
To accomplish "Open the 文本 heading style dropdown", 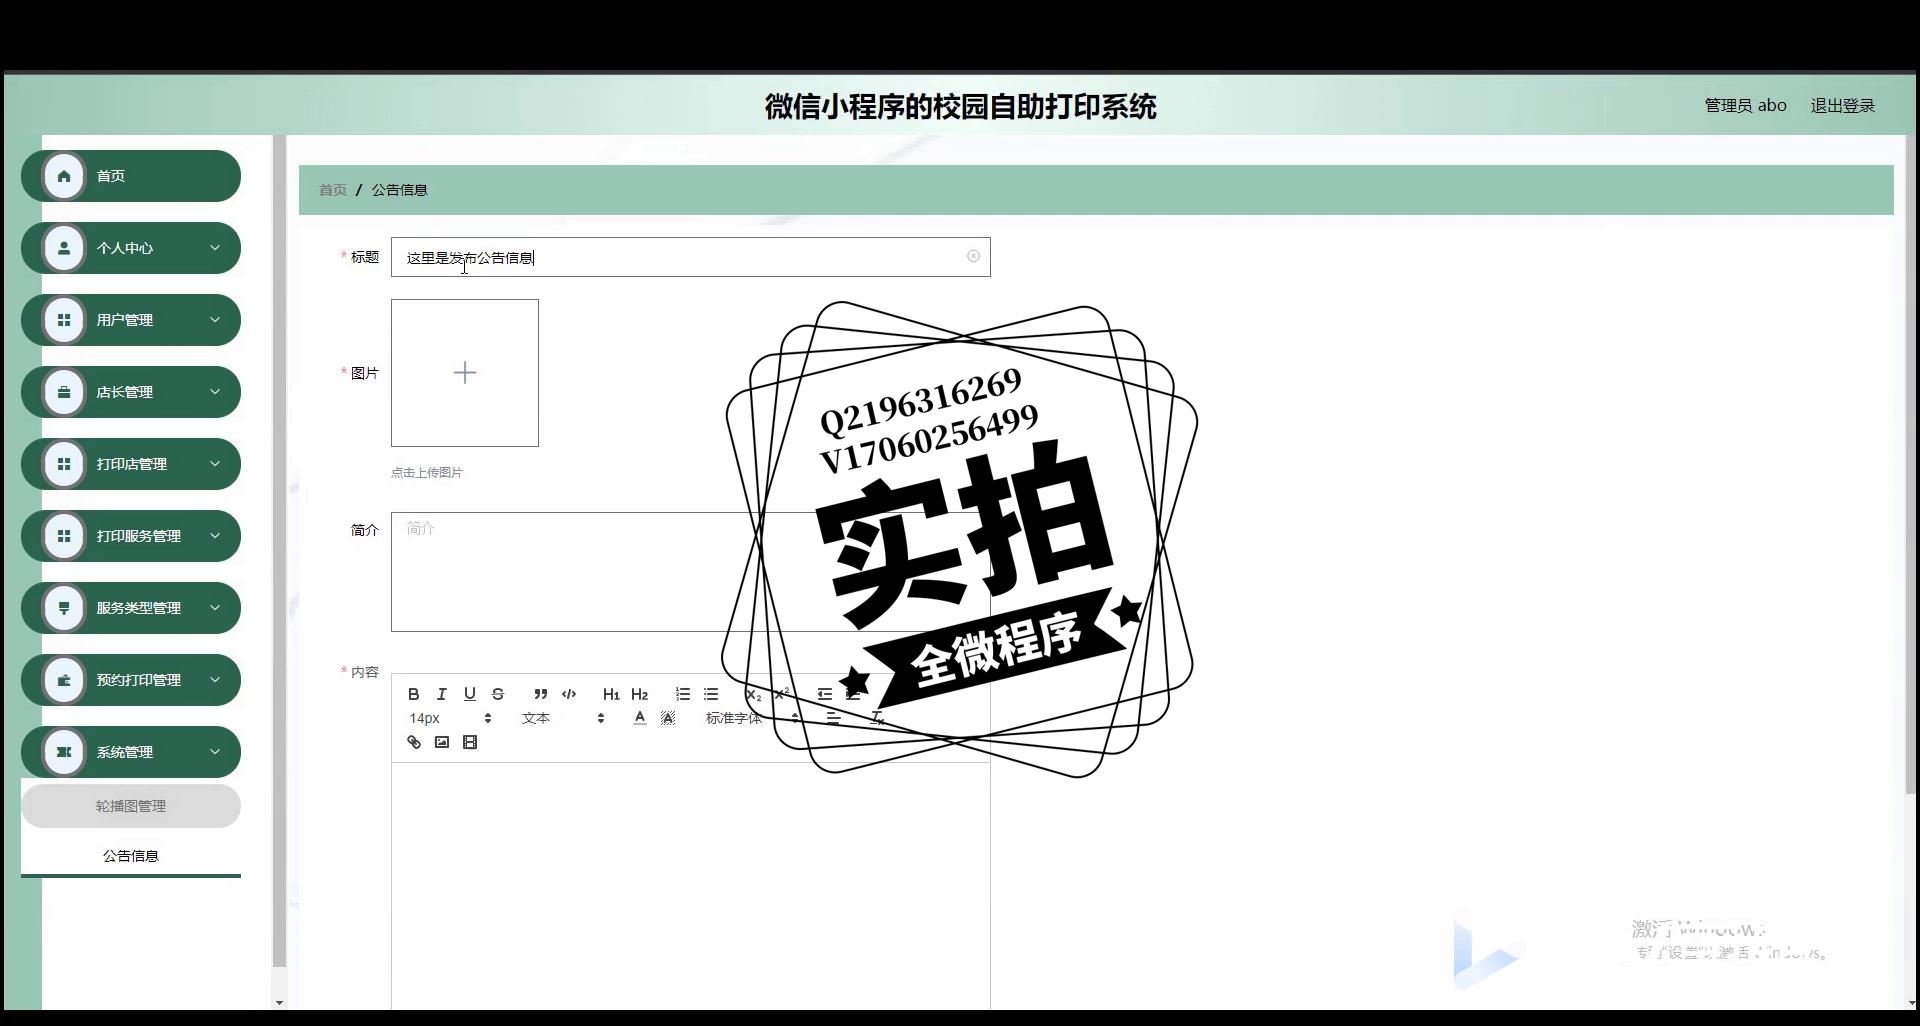I will (x=563, y=718).
